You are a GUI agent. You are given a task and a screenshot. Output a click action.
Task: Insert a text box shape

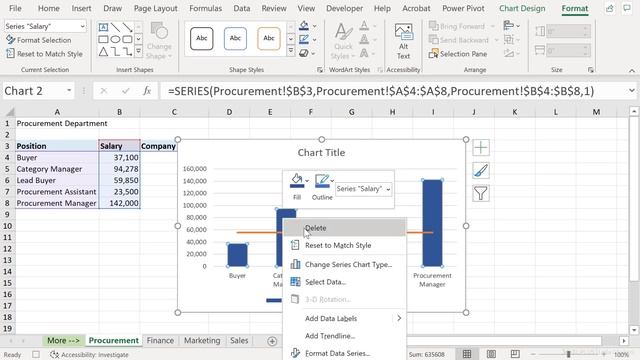[x=103, y=27]
